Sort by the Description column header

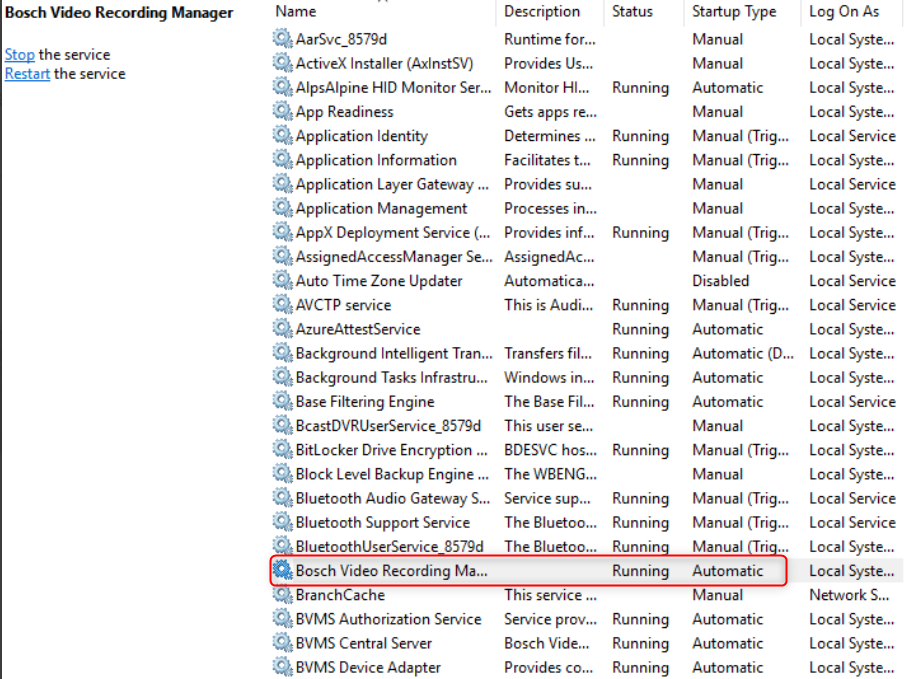[x=542, y=11]
